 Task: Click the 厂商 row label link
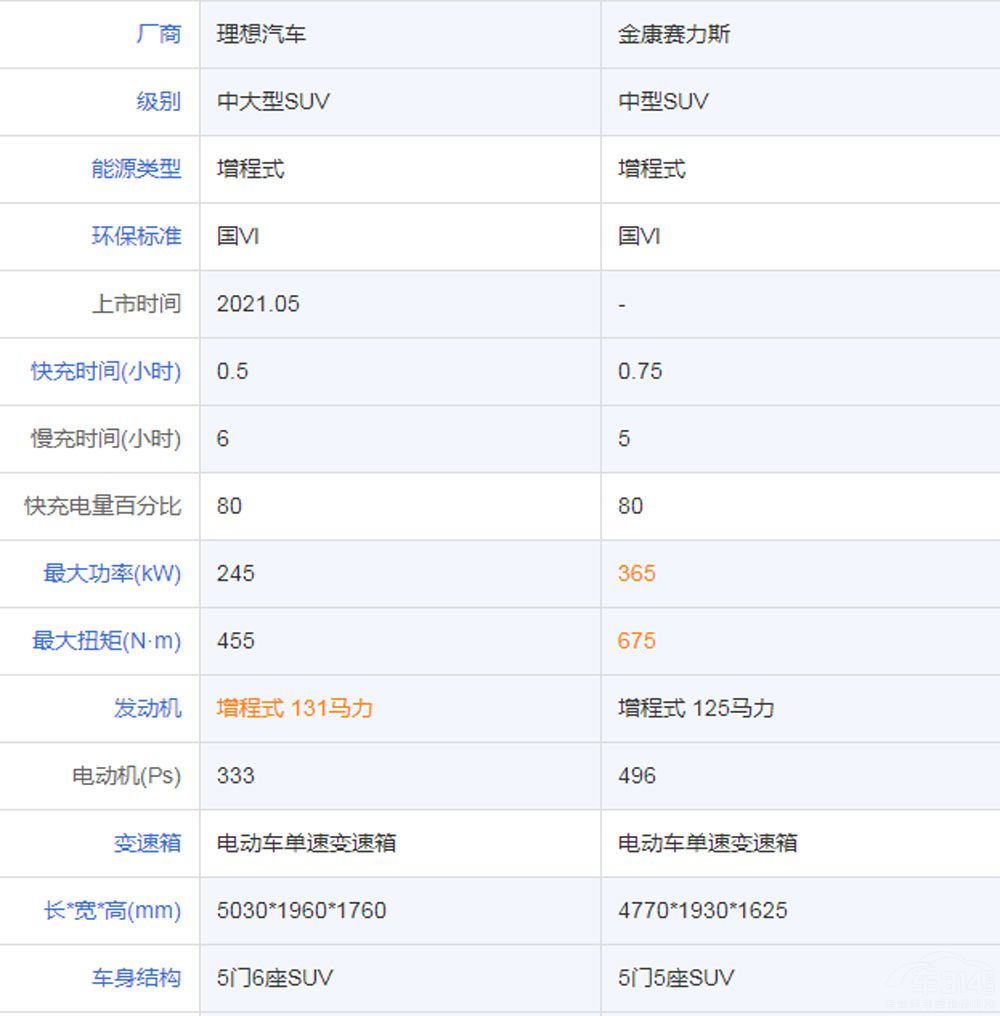[158, 34]
